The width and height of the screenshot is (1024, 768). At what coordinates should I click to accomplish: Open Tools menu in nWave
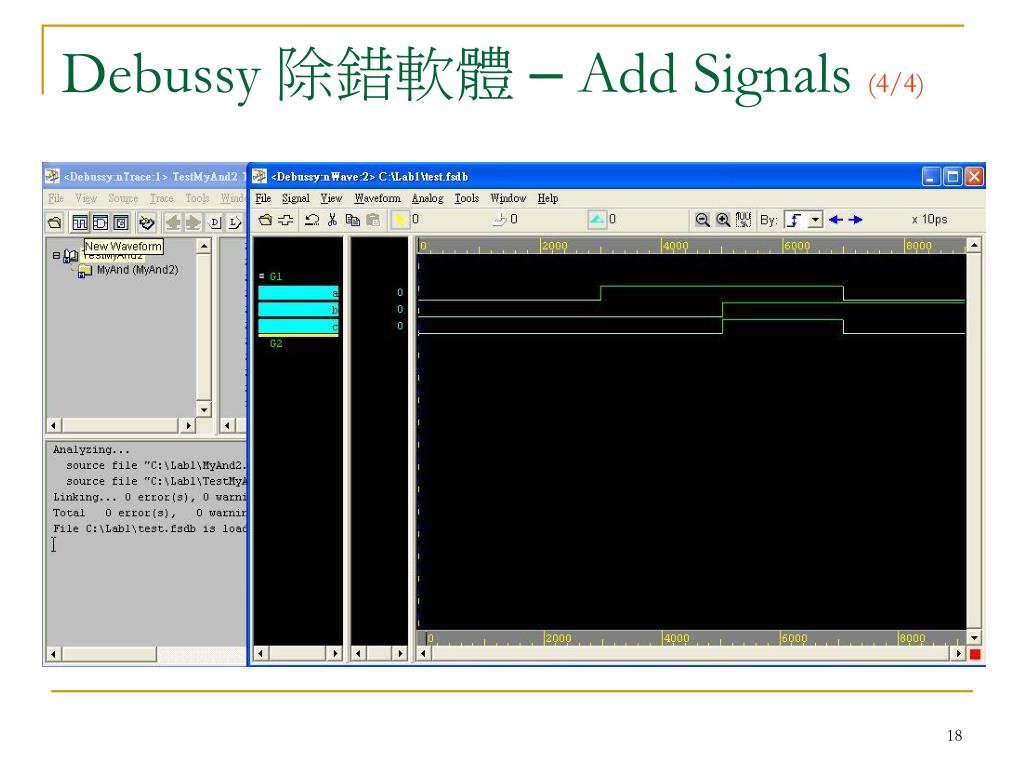pyautogui.click(x=467, y=199)
